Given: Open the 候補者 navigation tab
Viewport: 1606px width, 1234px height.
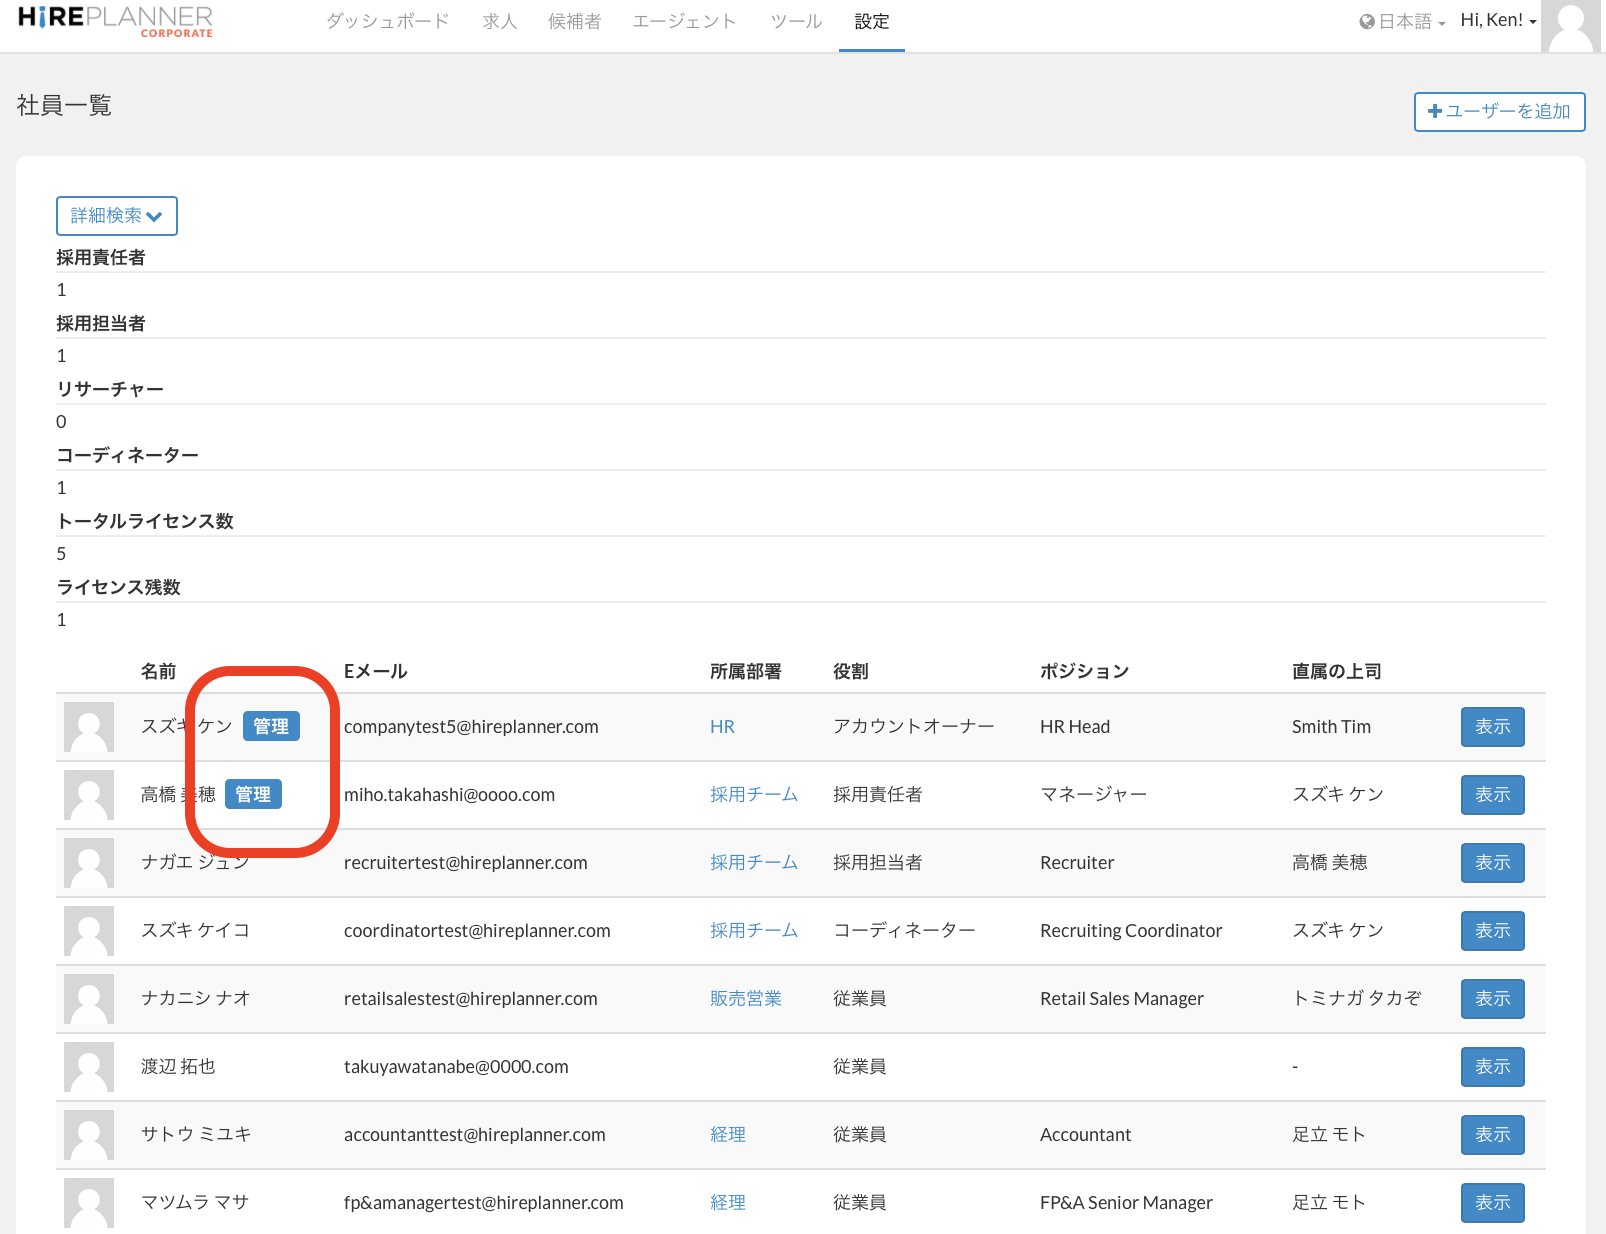Looking at the screenshot, I should coord(574,21).
